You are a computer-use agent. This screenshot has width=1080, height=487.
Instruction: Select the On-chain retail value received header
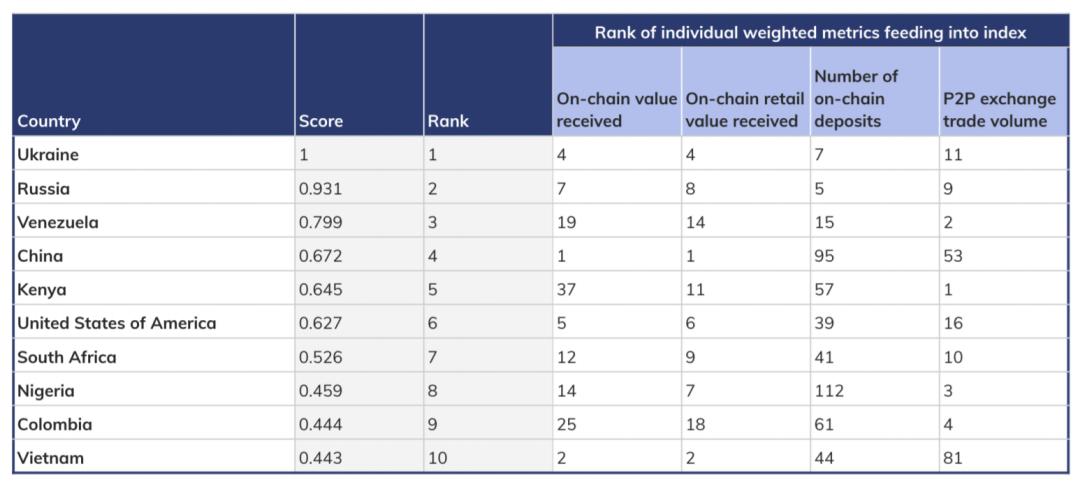(744, 111)
